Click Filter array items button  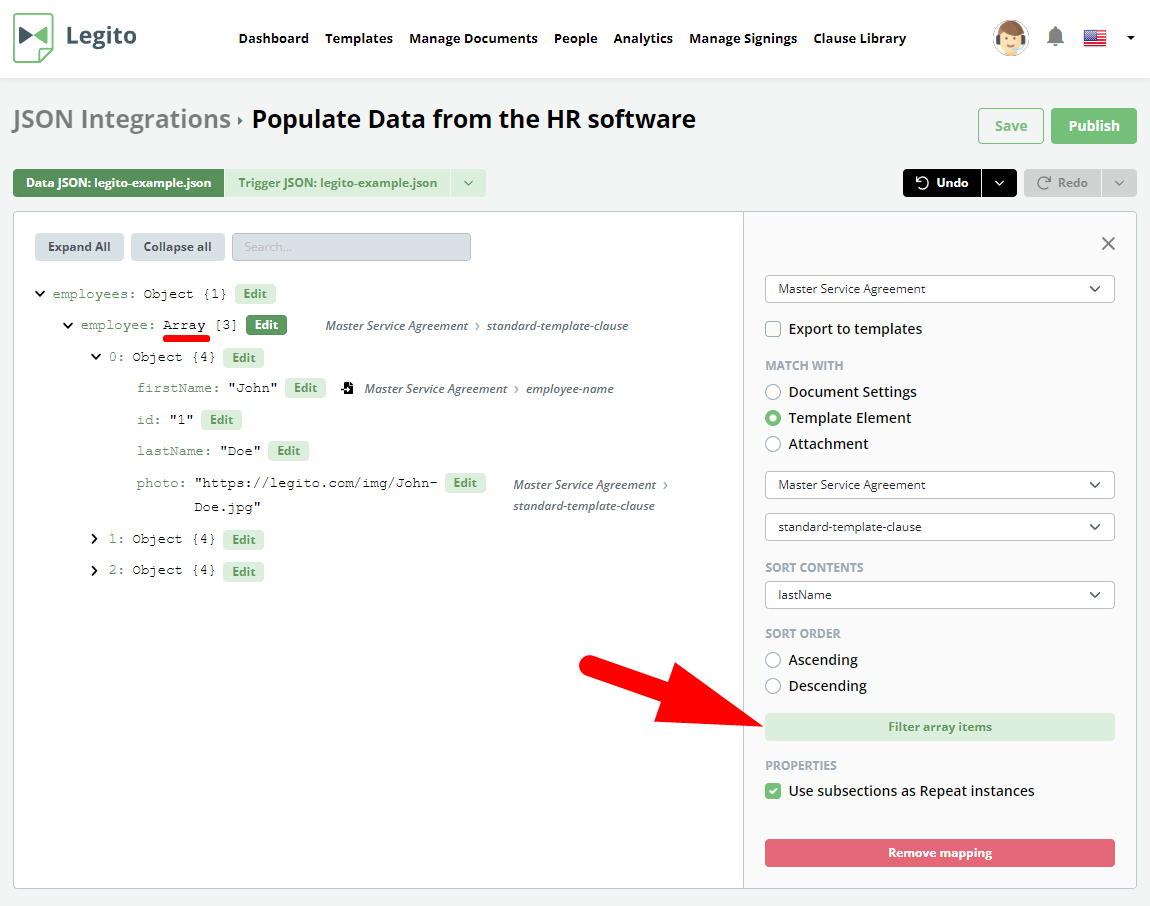(940, 727)
